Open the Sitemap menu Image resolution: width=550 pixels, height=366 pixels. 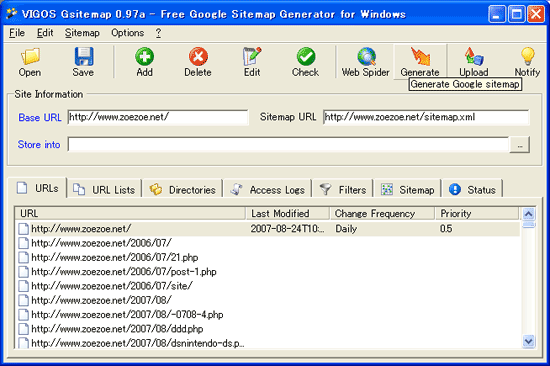[82, 33]
